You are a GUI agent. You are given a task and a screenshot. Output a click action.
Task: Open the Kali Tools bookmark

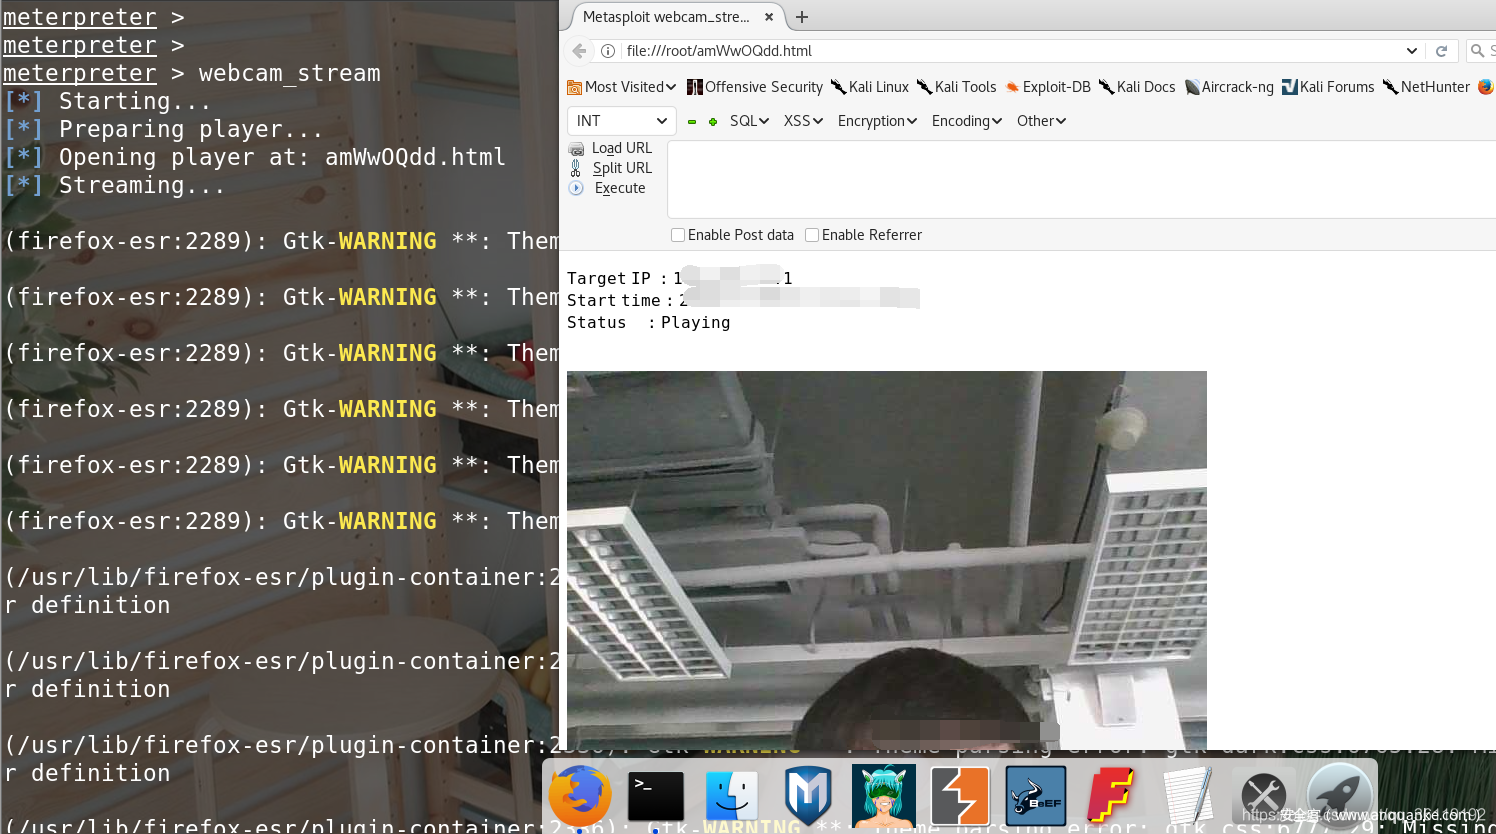point(956,87)
